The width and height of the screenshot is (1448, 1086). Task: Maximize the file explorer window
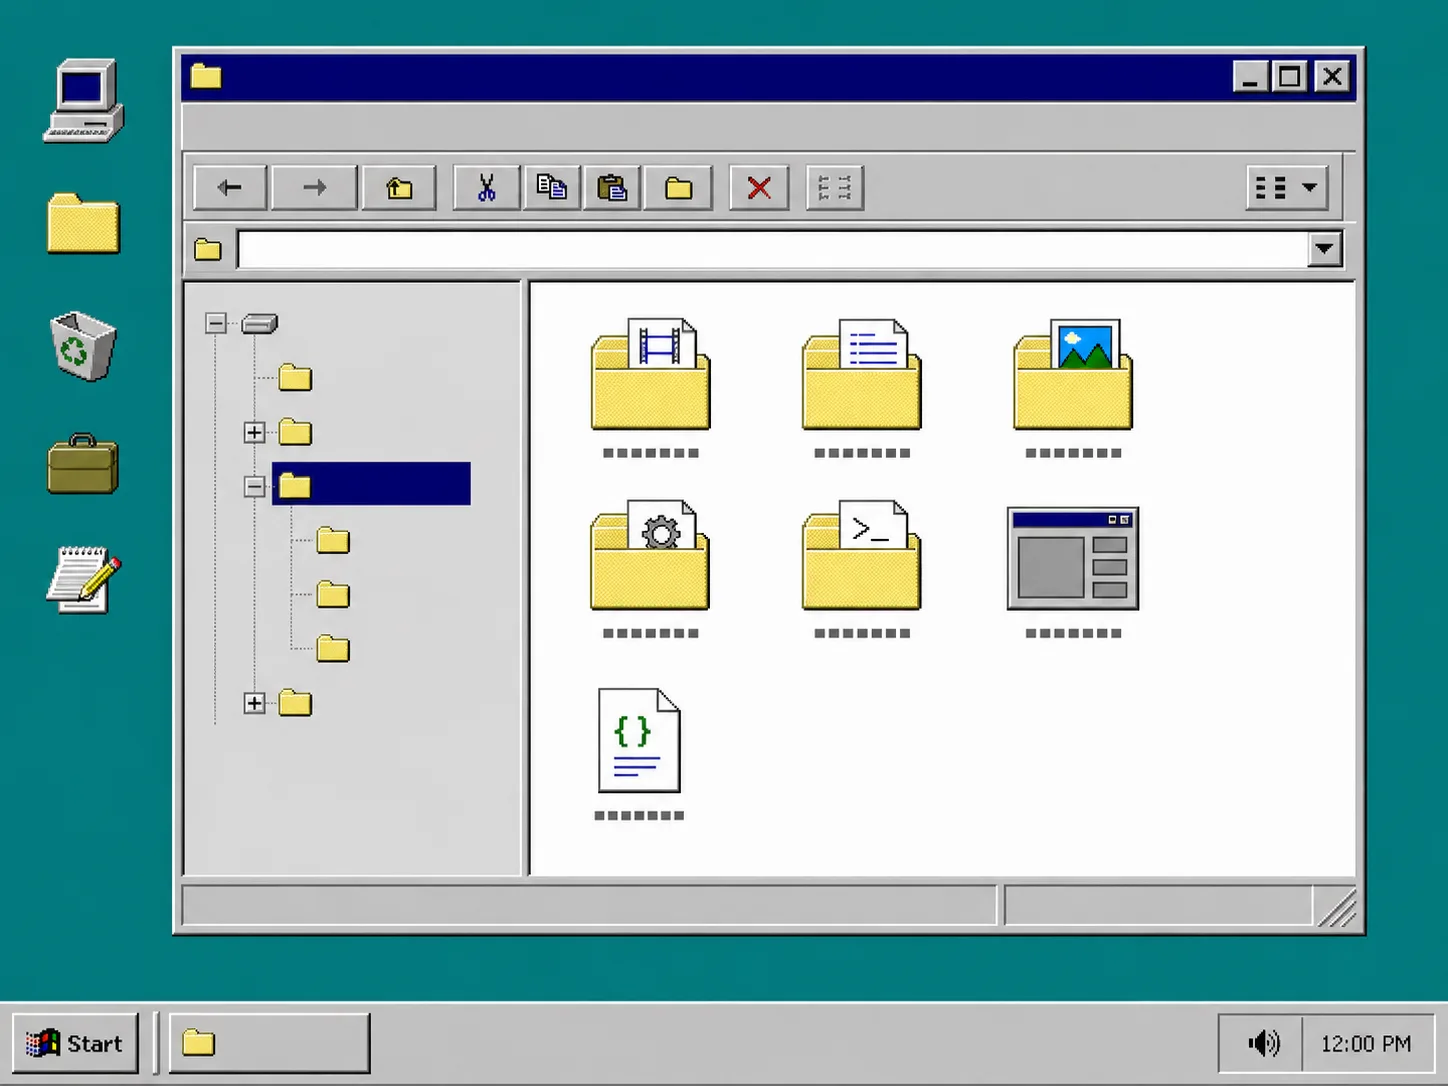tap(1290, 76)
